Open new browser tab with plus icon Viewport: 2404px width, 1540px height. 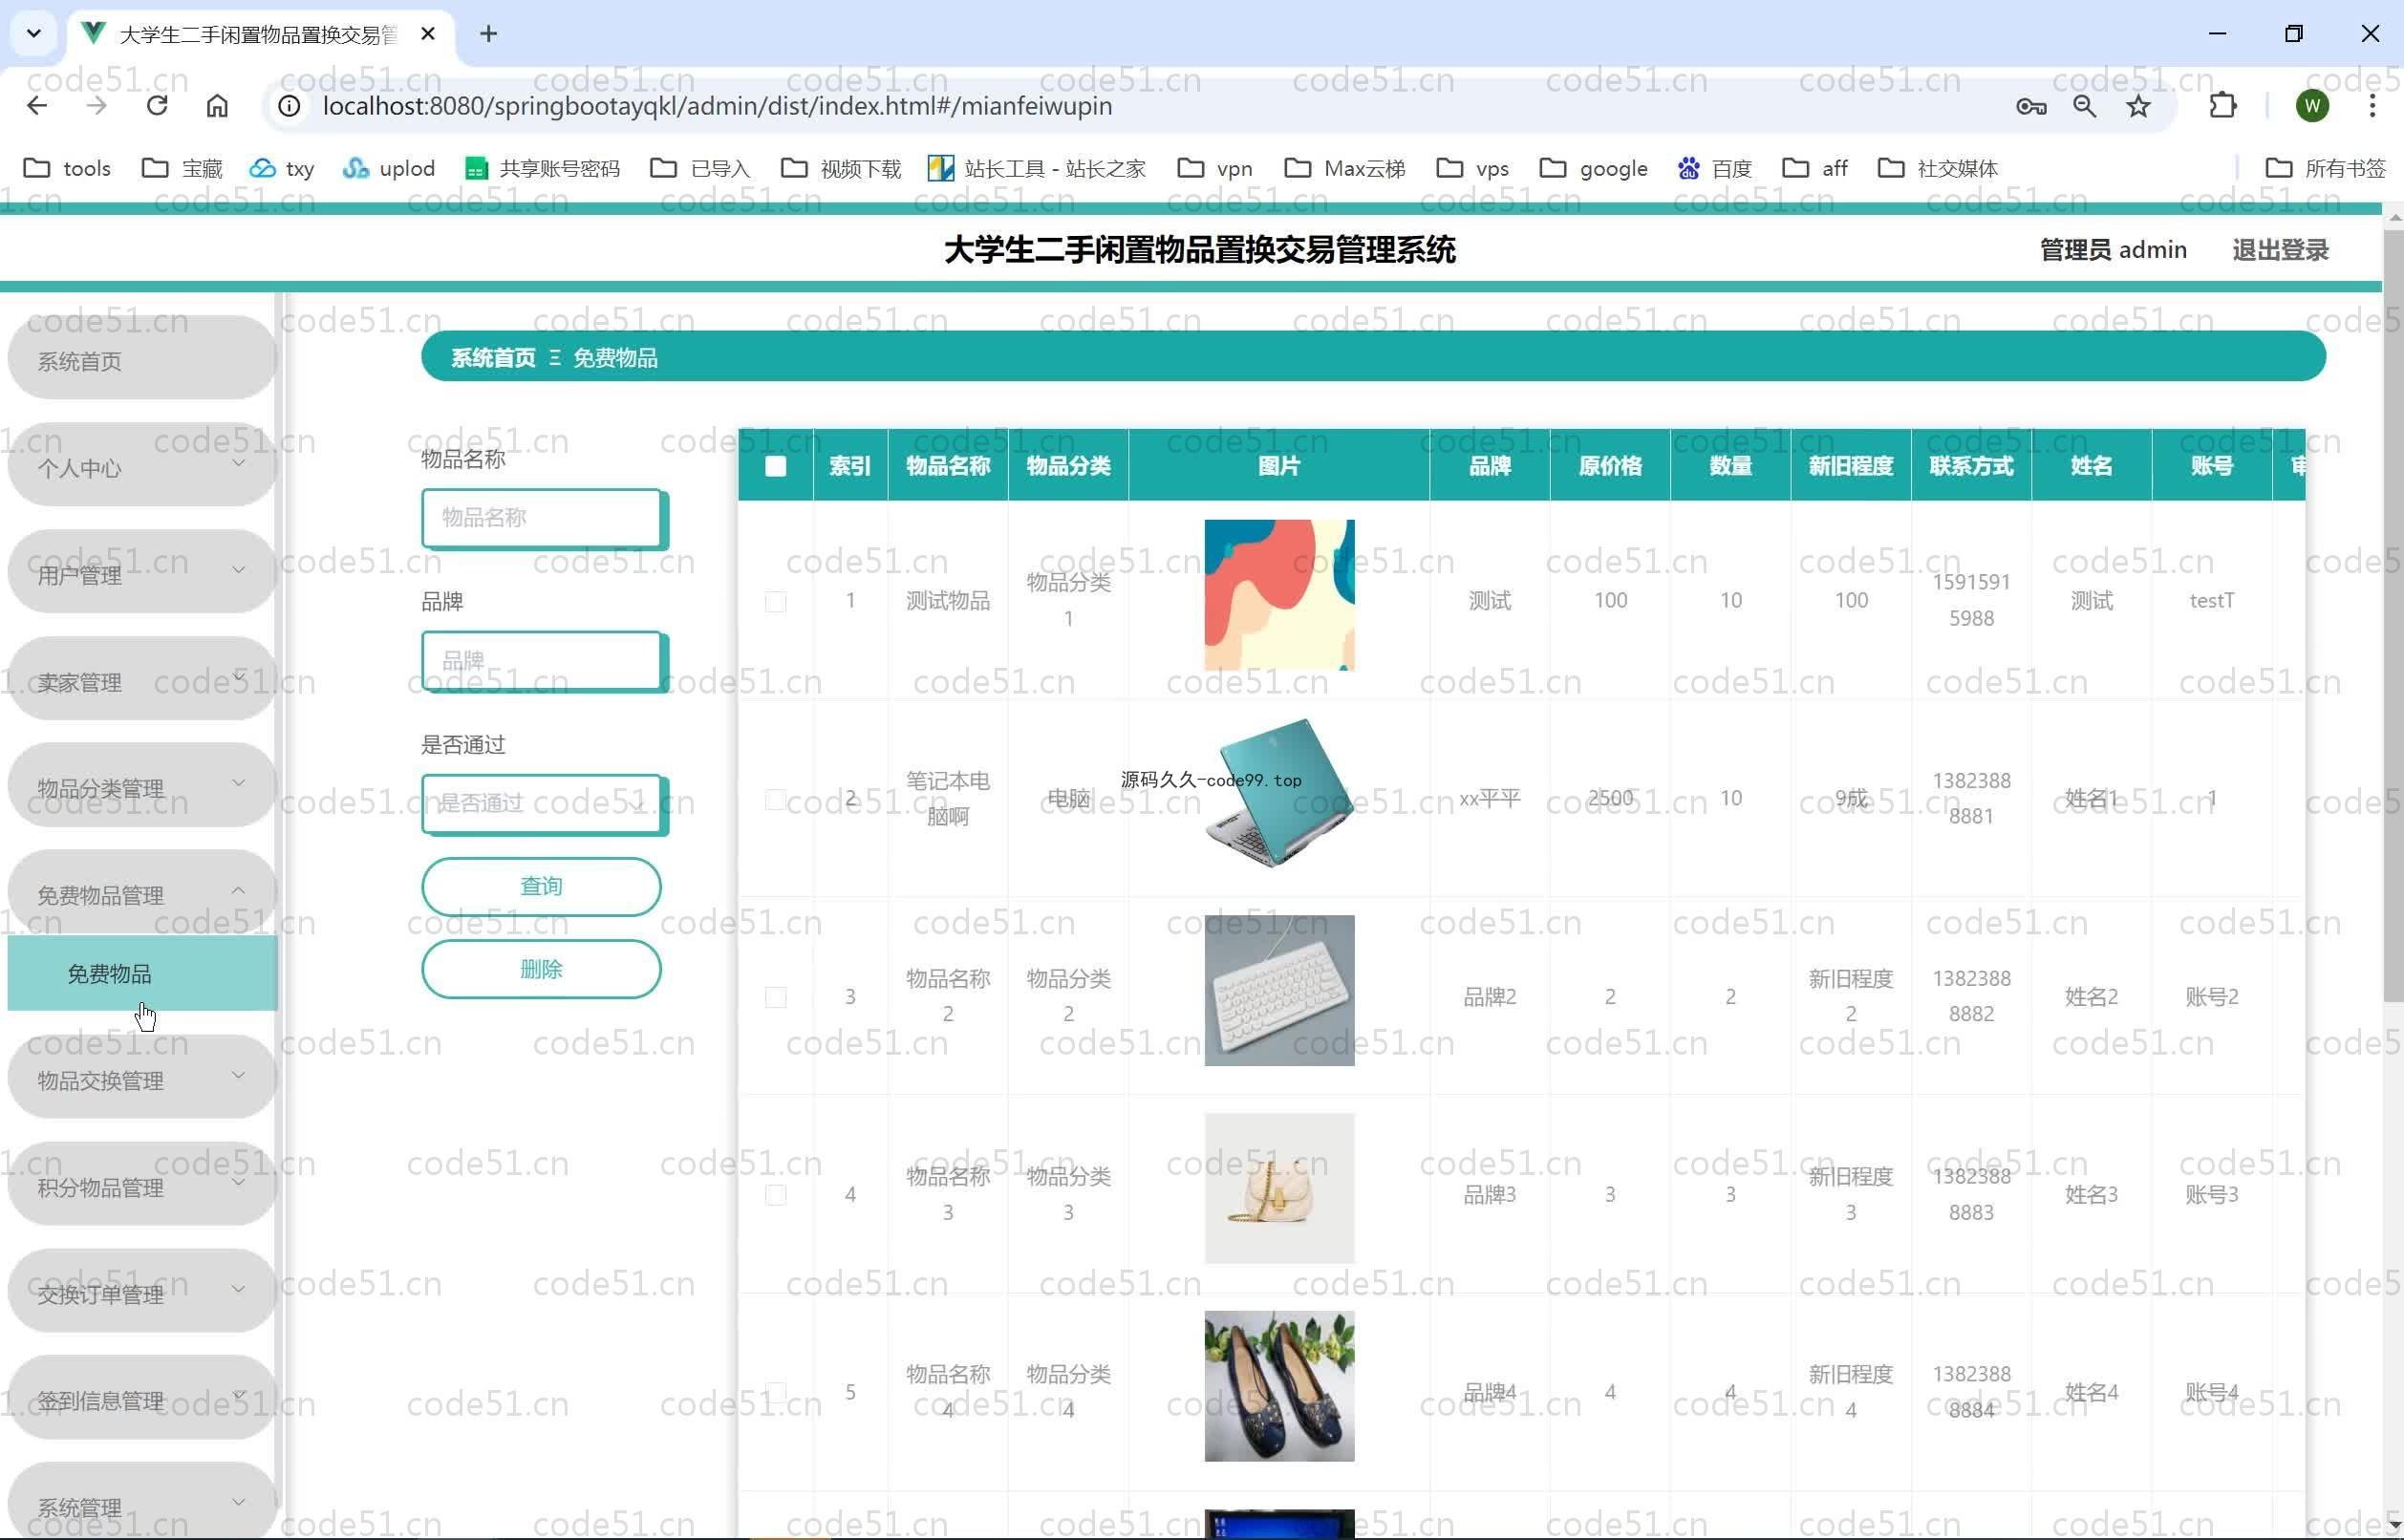pos(488,34)
